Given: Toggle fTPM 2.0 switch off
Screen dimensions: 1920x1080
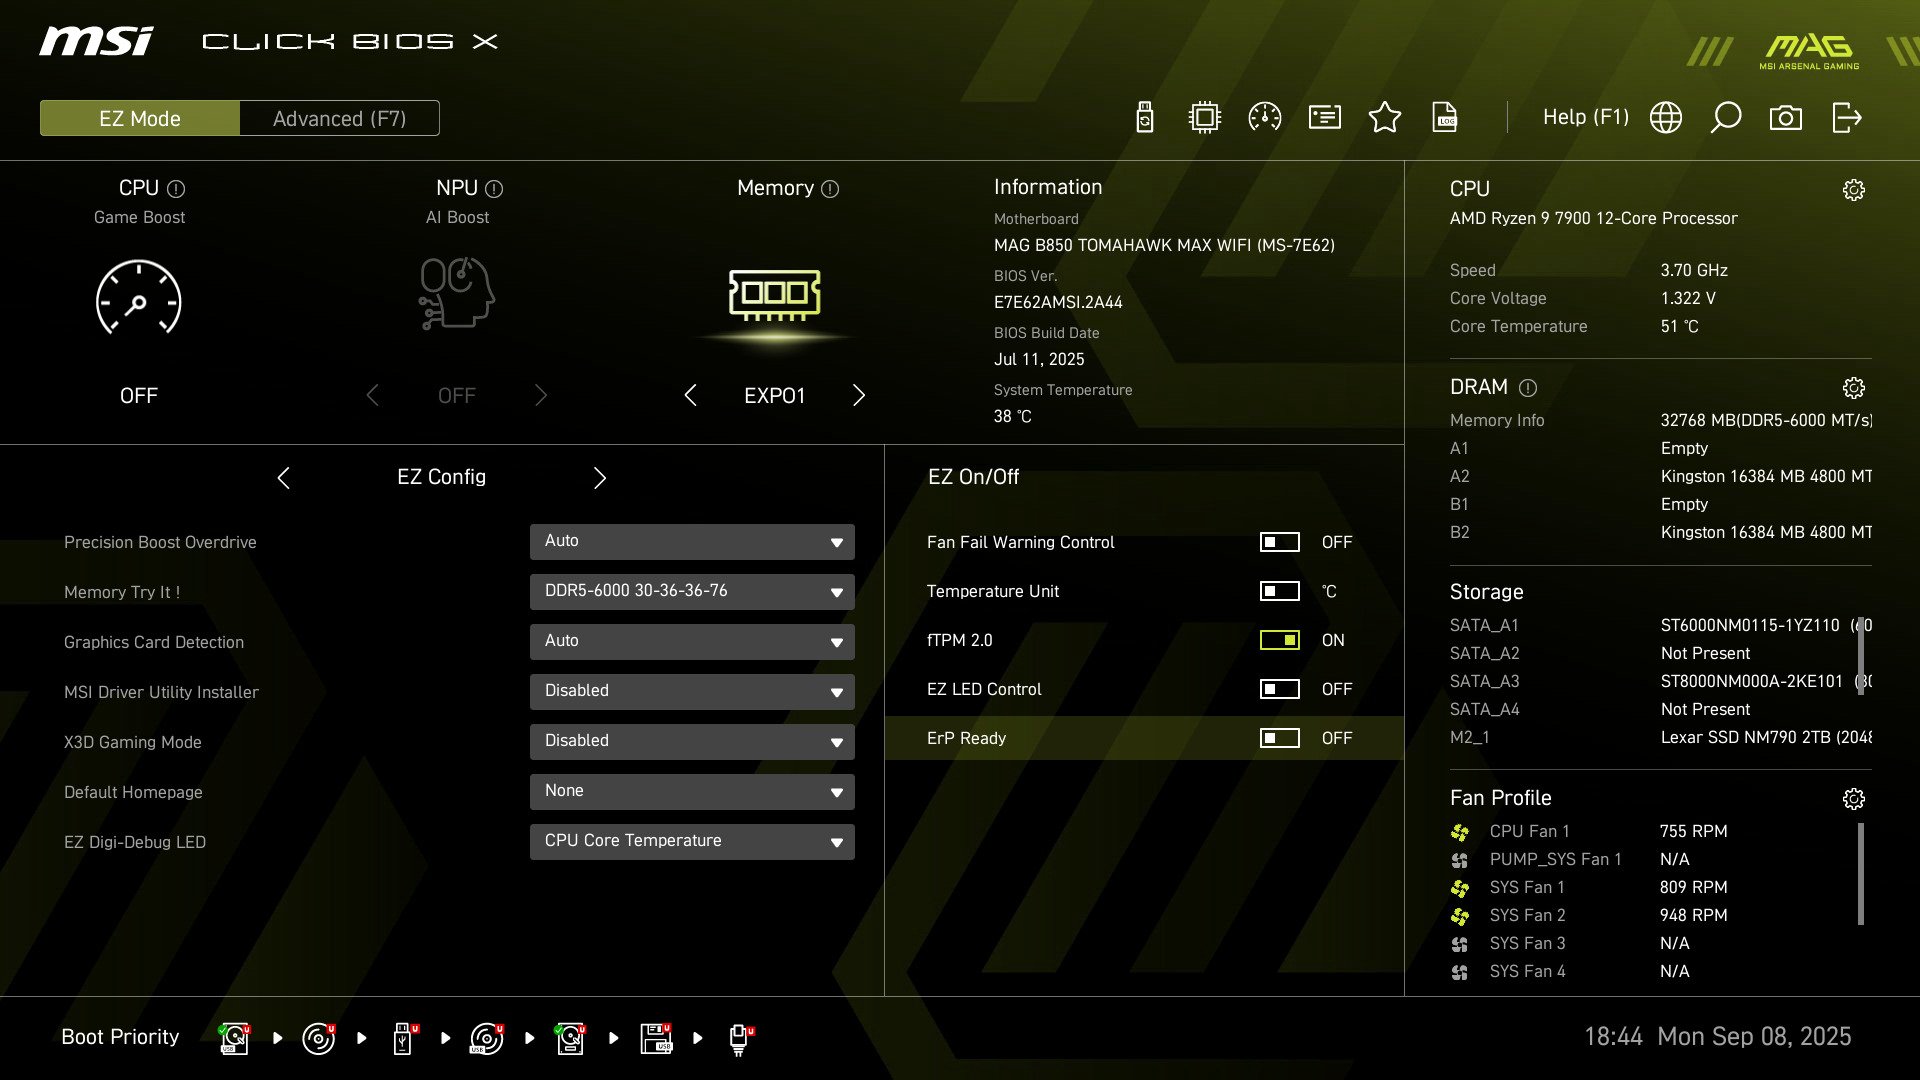Looking at the screenshot, I should pyautogui.click(x=1279, y=640).
